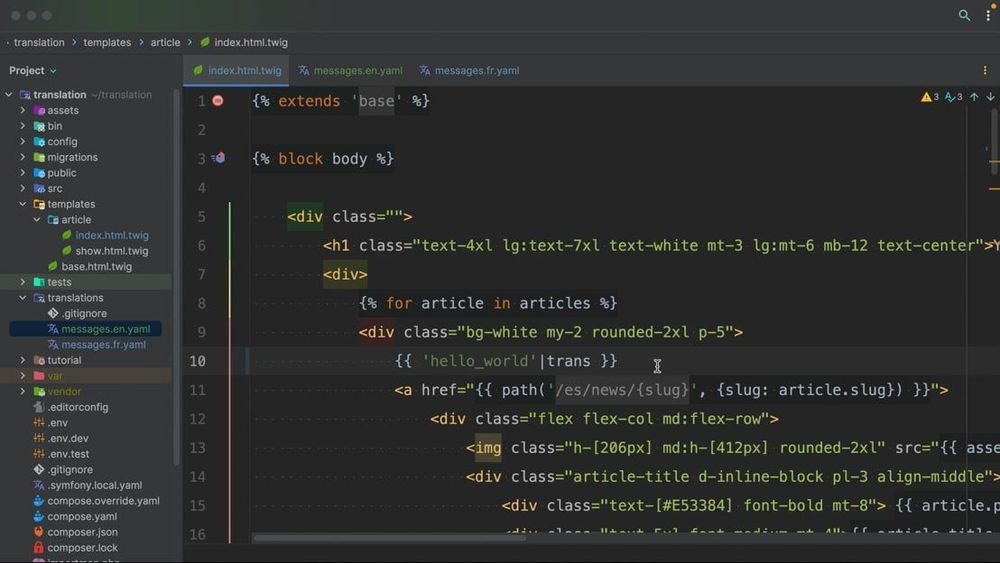Click the 'hello_world' string on line 10
Image resolution: width=1000 pixels, height=563 pixels.
click(x=479, y=361)
